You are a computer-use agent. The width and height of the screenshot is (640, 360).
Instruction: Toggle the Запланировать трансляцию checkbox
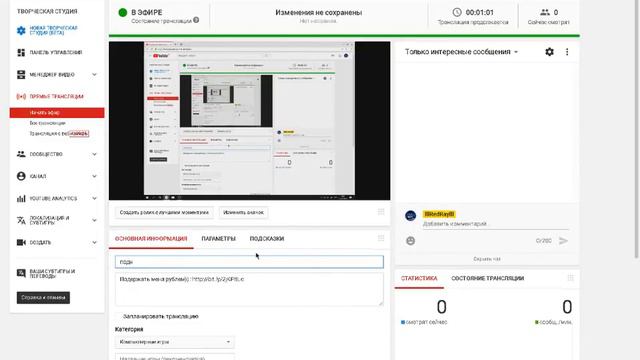pos(118,316)
